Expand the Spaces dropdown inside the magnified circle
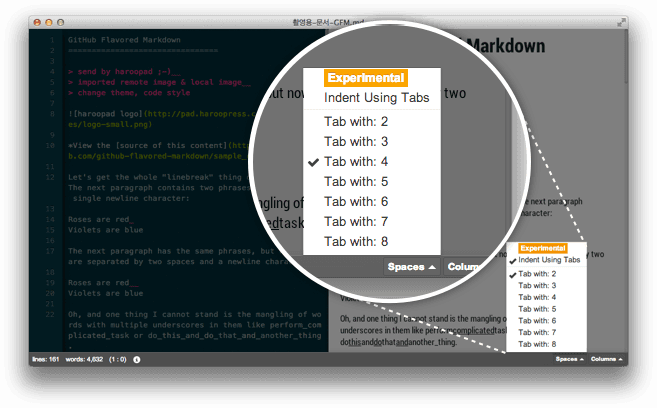The width and height of the screenshot is (657, 408). 412,267
